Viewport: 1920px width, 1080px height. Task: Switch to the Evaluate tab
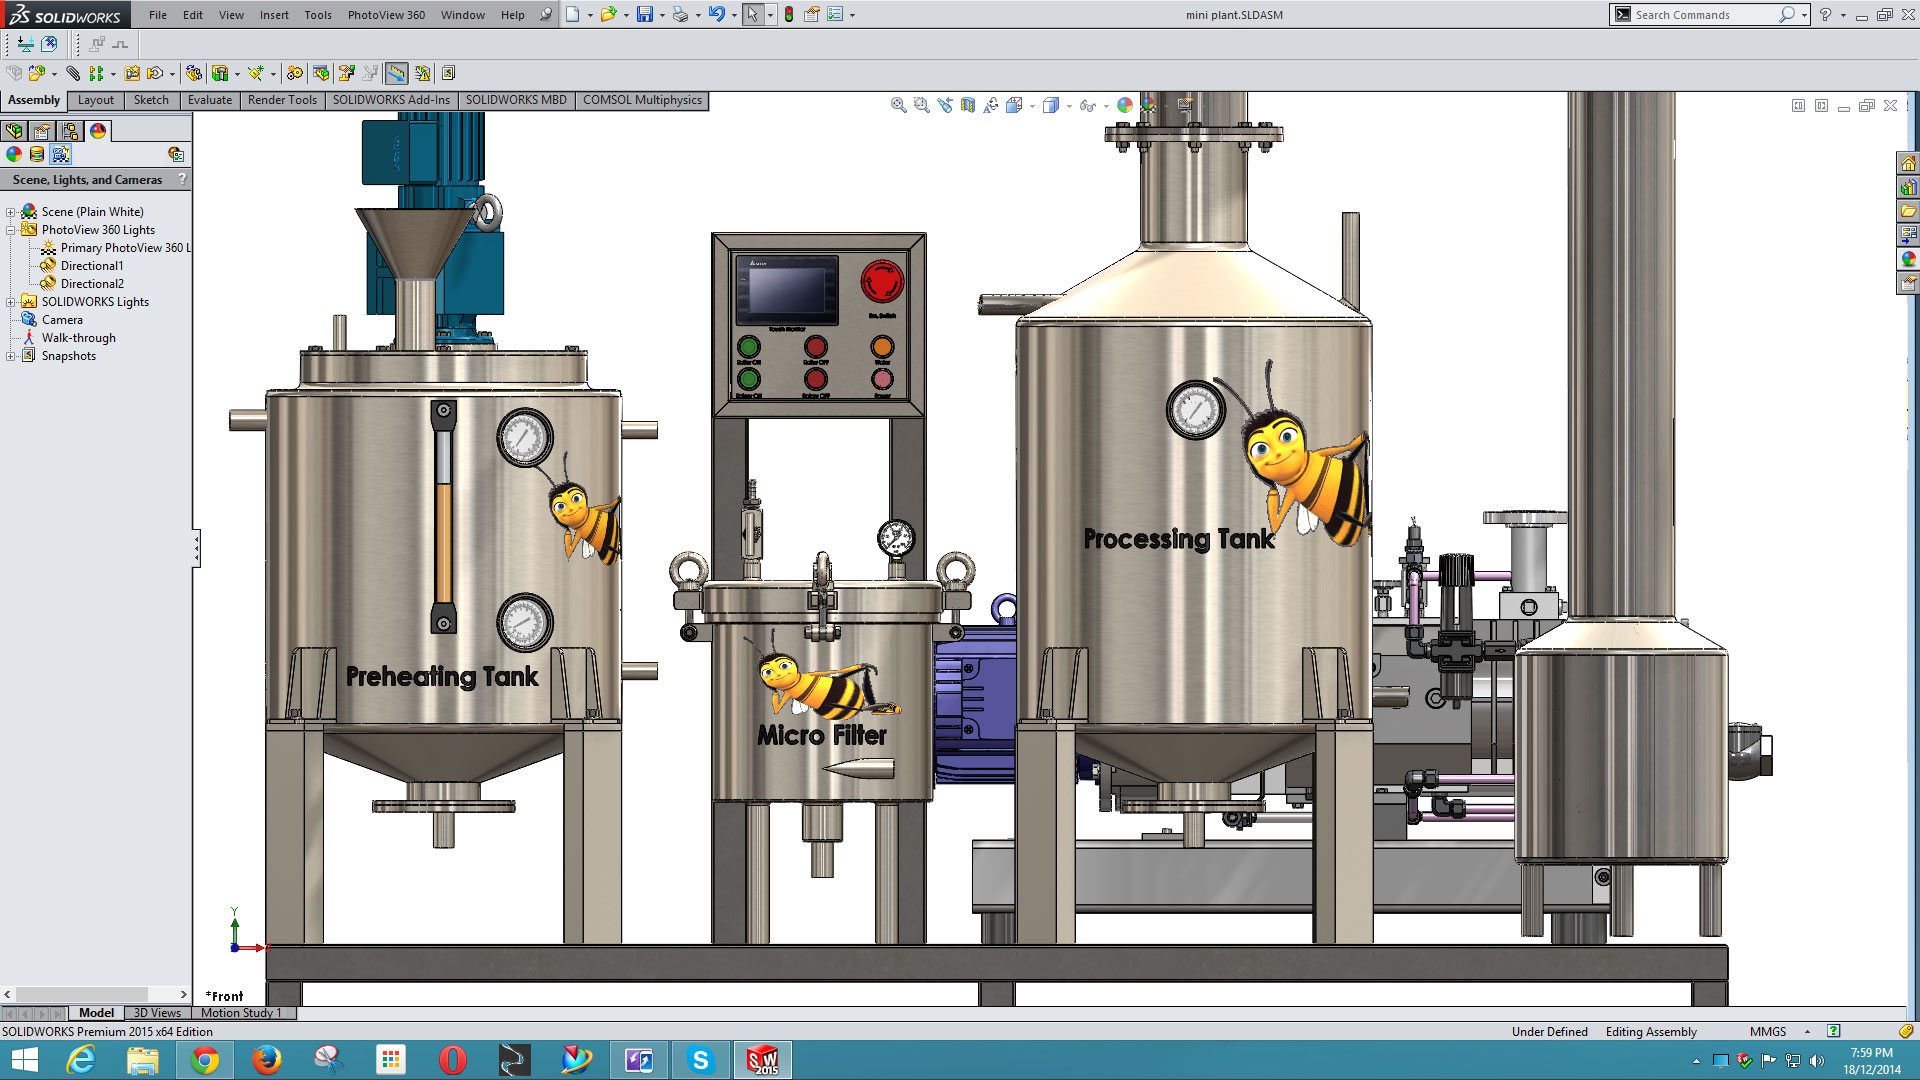[x=210, y=100]
